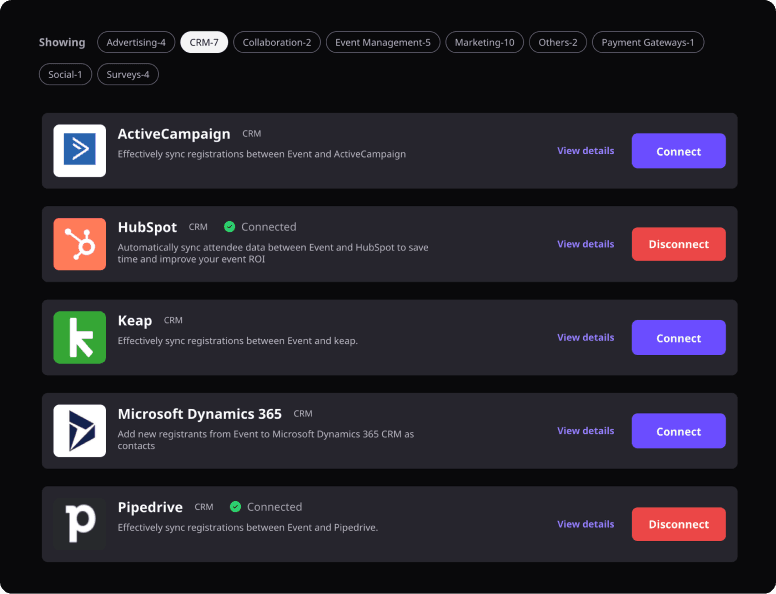Viewport: 776px width, 594px height.
Task: Show Event Management-5 integrations
Action: [x=383, y=42]
